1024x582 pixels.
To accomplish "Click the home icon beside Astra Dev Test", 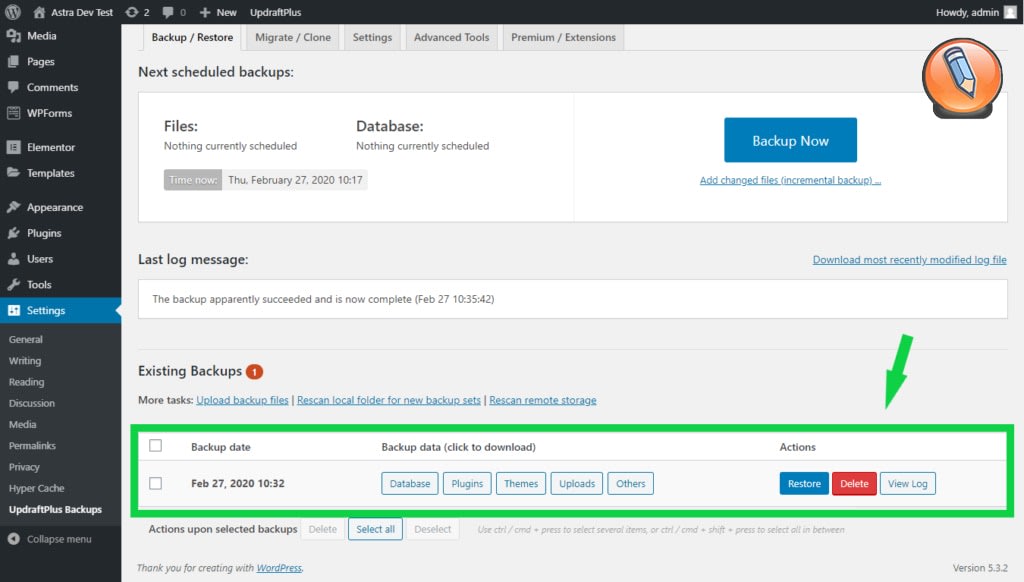I will tap(39, 12).
